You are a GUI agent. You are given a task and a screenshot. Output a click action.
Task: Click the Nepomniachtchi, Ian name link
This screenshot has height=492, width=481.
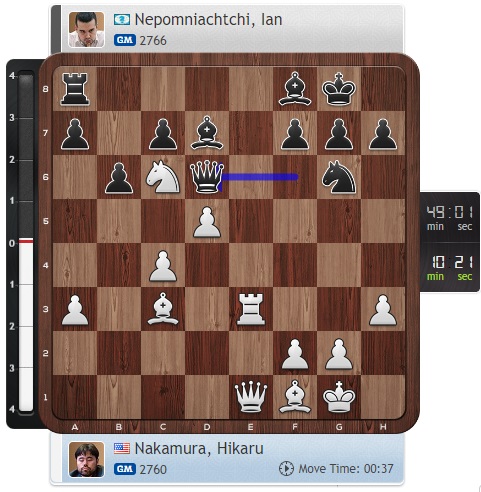click(x=208, y=20)
